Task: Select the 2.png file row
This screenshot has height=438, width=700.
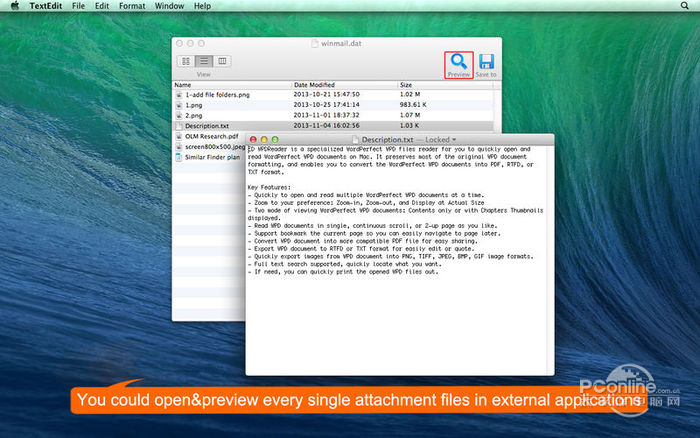Action: (x=333, y=115)
